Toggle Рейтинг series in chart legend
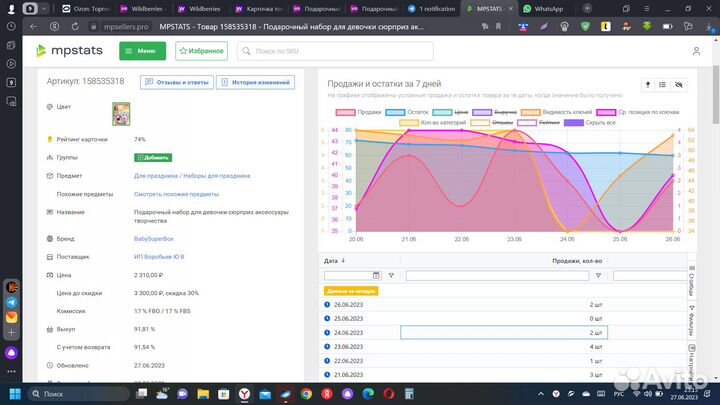The width and height of the screenshot is (720, 405). point(539,123)
